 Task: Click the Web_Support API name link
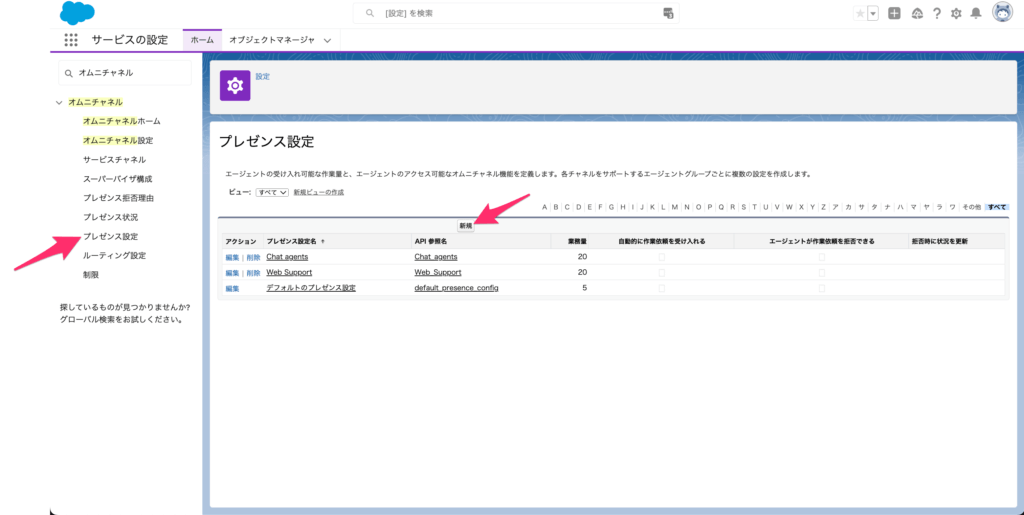(438, 272)
